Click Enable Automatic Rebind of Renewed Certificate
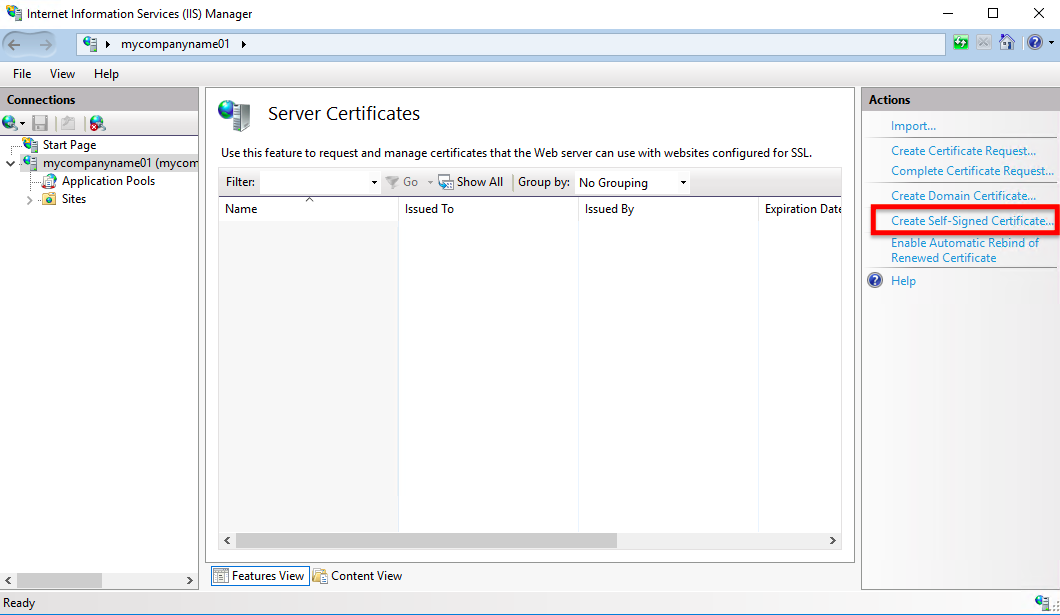Screen dimensions: 1060x615 (965, 250)
